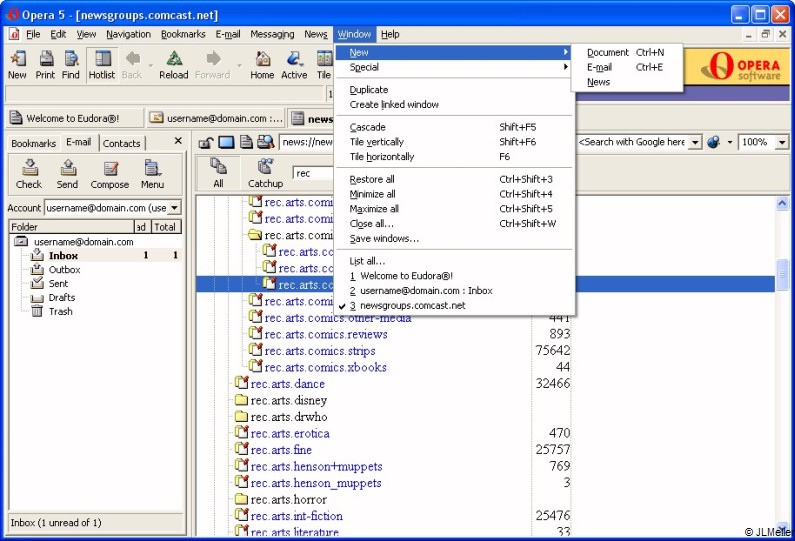This screenshot has height=541, width=795.
Task: Open rec.arts.int-fiction newsgroup link
Action: click(297, 516)
